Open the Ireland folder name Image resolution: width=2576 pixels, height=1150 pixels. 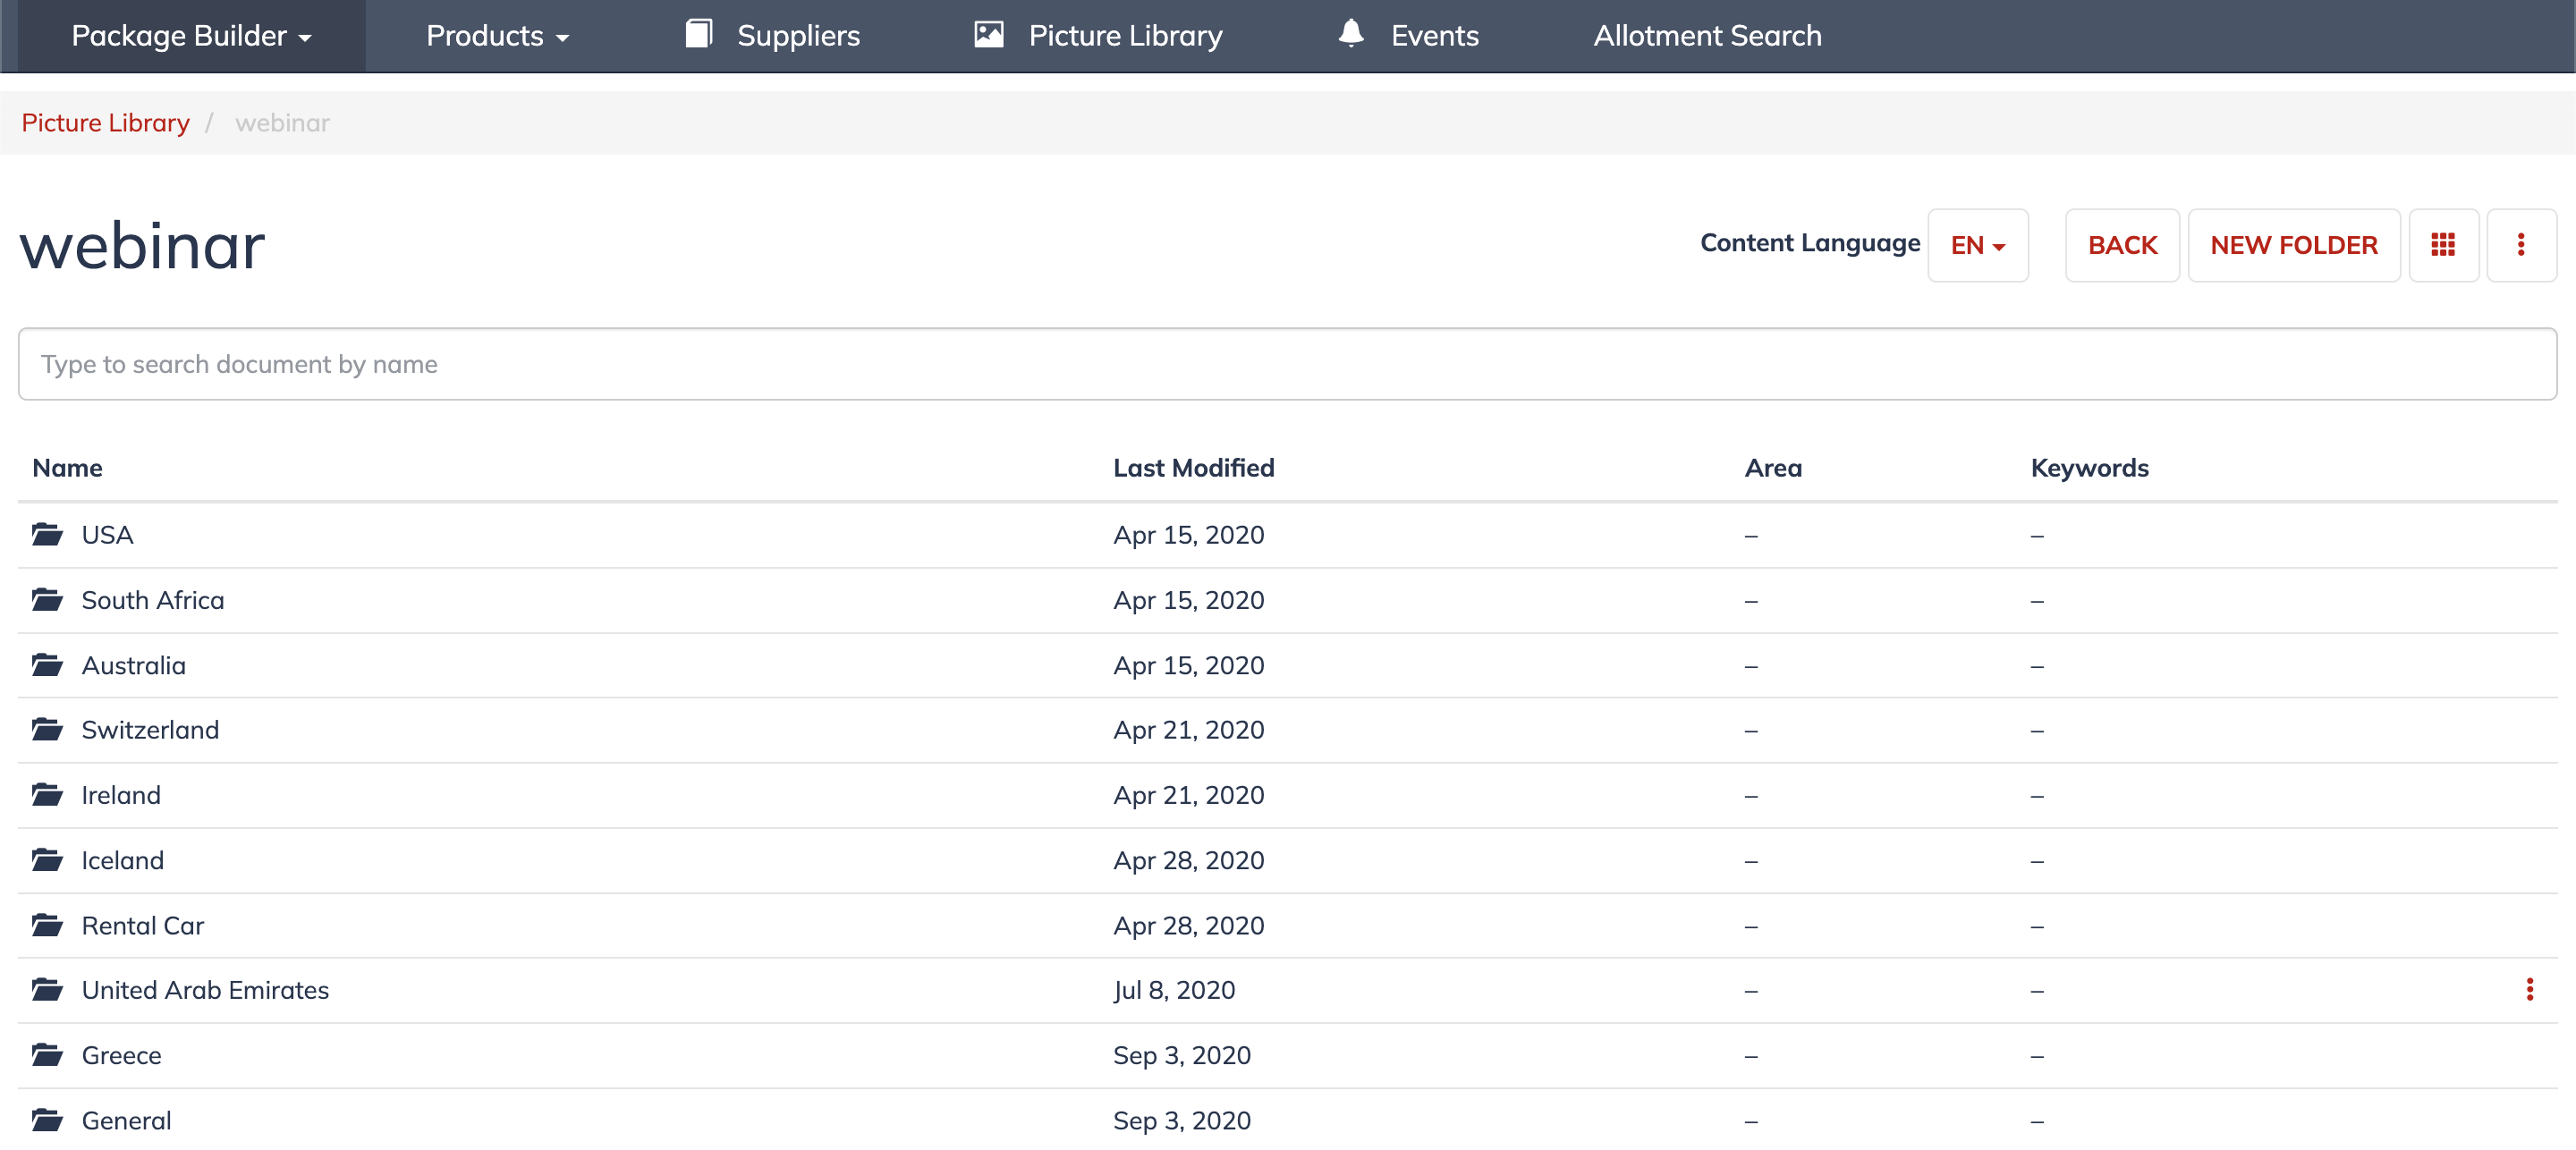coord(121,795)
